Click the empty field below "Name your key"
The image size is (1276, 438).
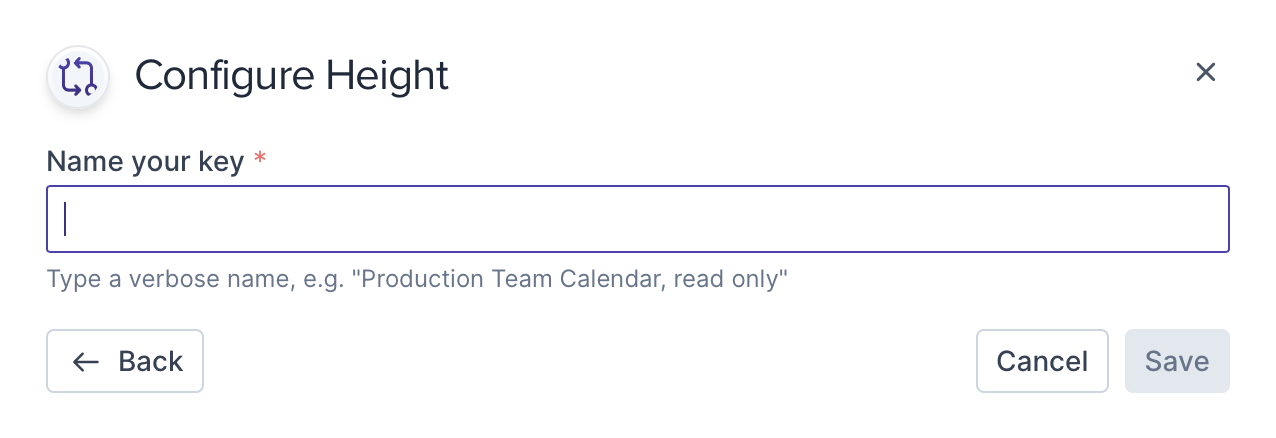click(x=638, y=219)
